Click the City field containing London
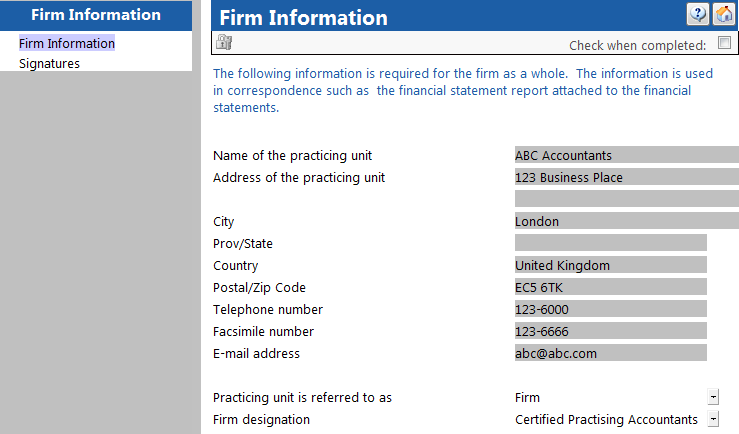The width and height of the screenshot is (739, 434). pos(627,221)
